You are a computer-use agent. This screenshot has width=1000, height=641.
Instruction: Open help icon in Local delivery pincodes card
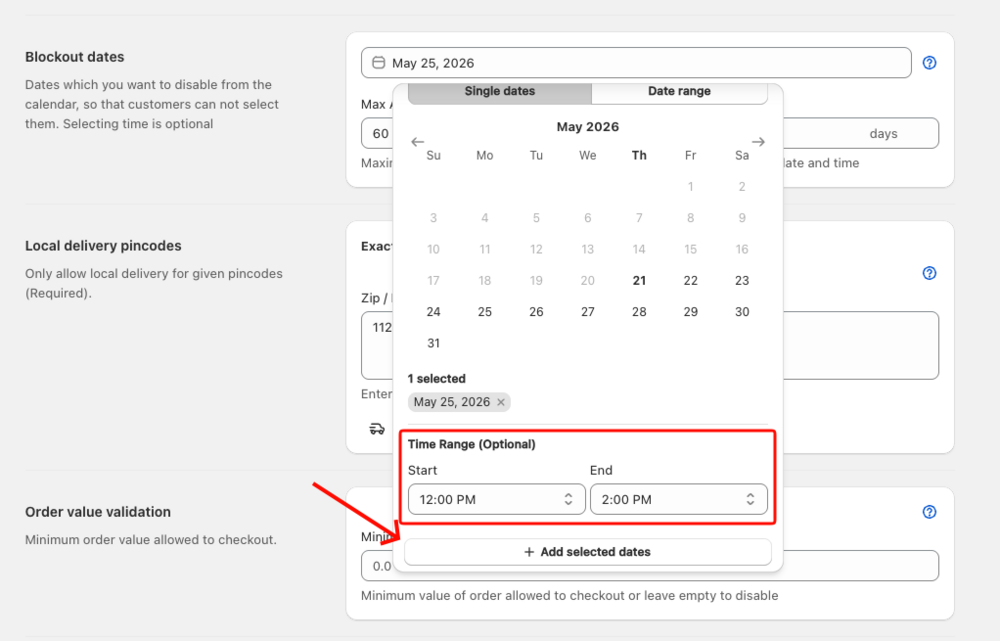pyautogui.click(x=929, y=273)
